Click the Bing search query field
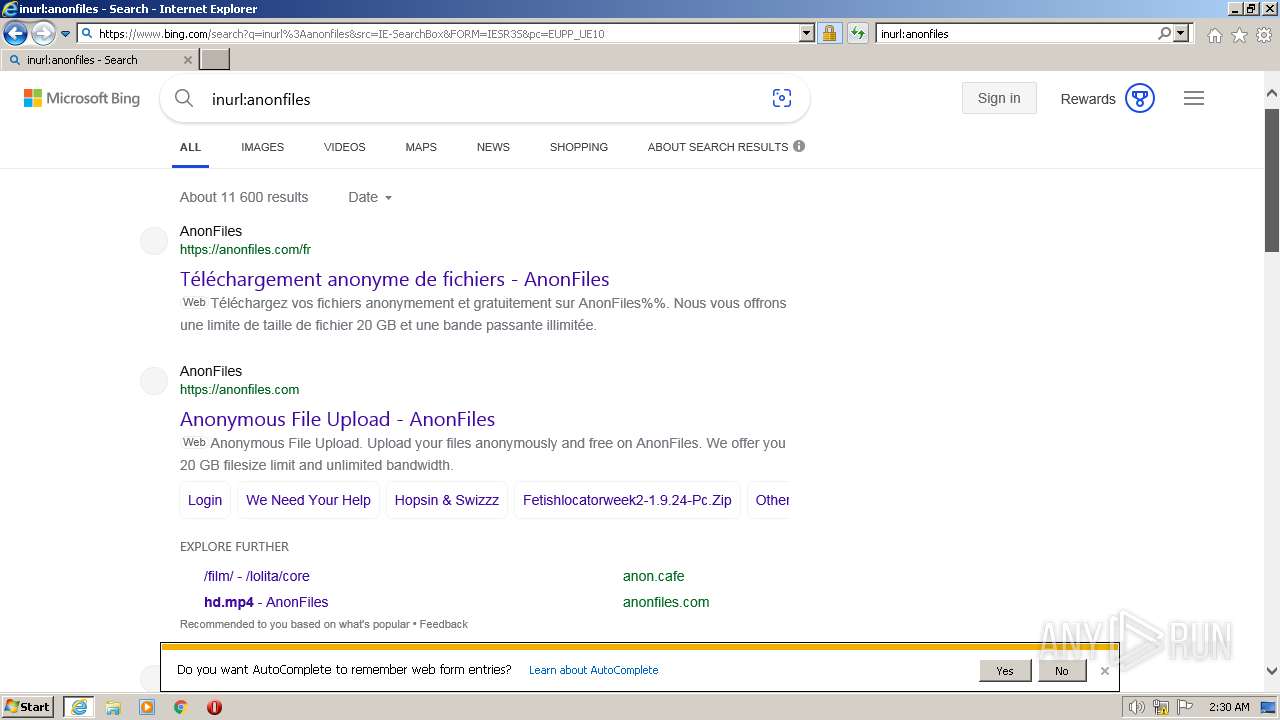 (480, 99)
